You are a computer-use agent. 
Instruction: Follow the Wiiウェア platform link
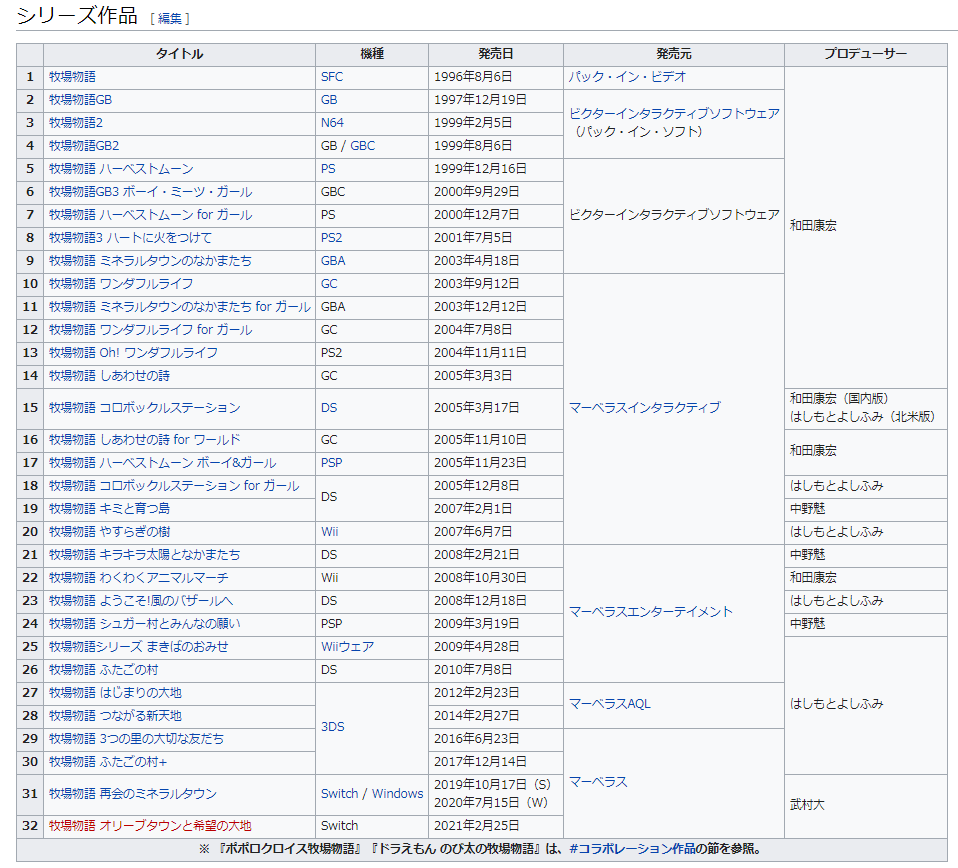347,647
